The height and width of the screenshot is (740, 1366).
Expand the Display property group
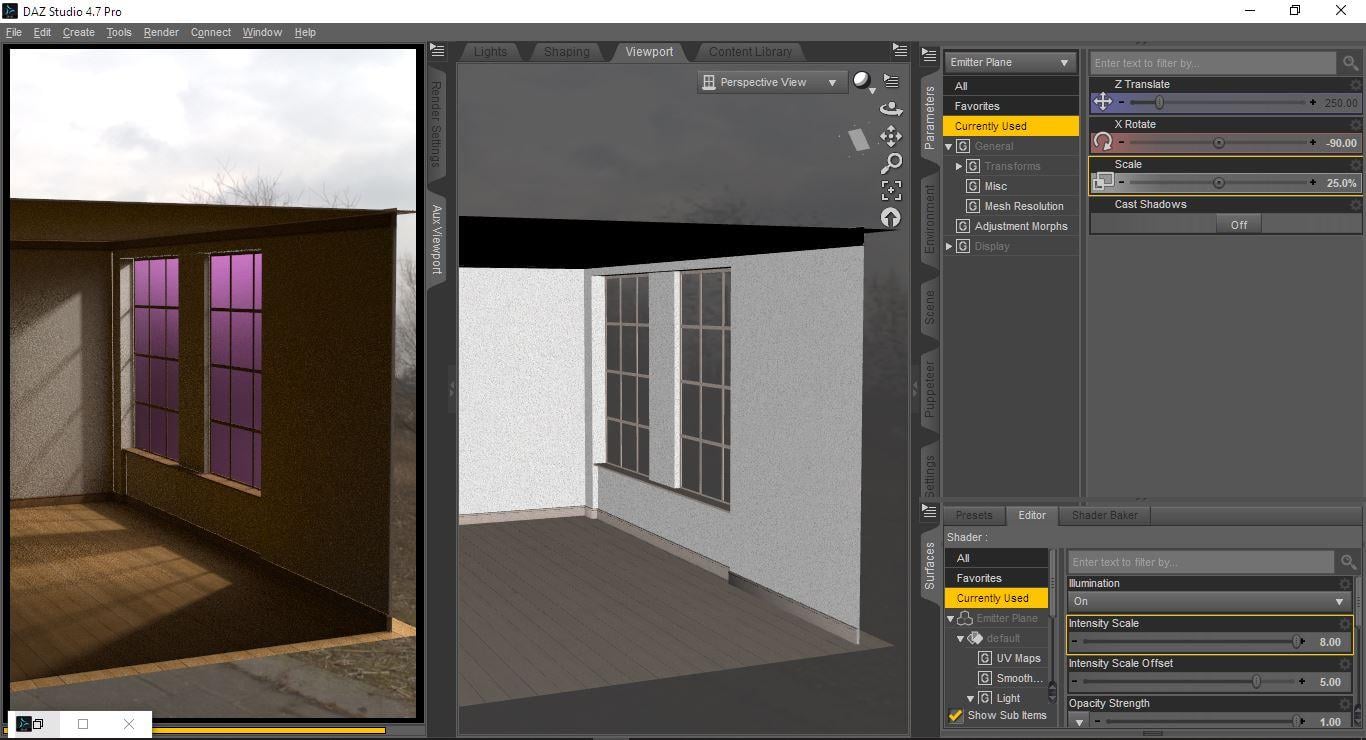point(949,247)
